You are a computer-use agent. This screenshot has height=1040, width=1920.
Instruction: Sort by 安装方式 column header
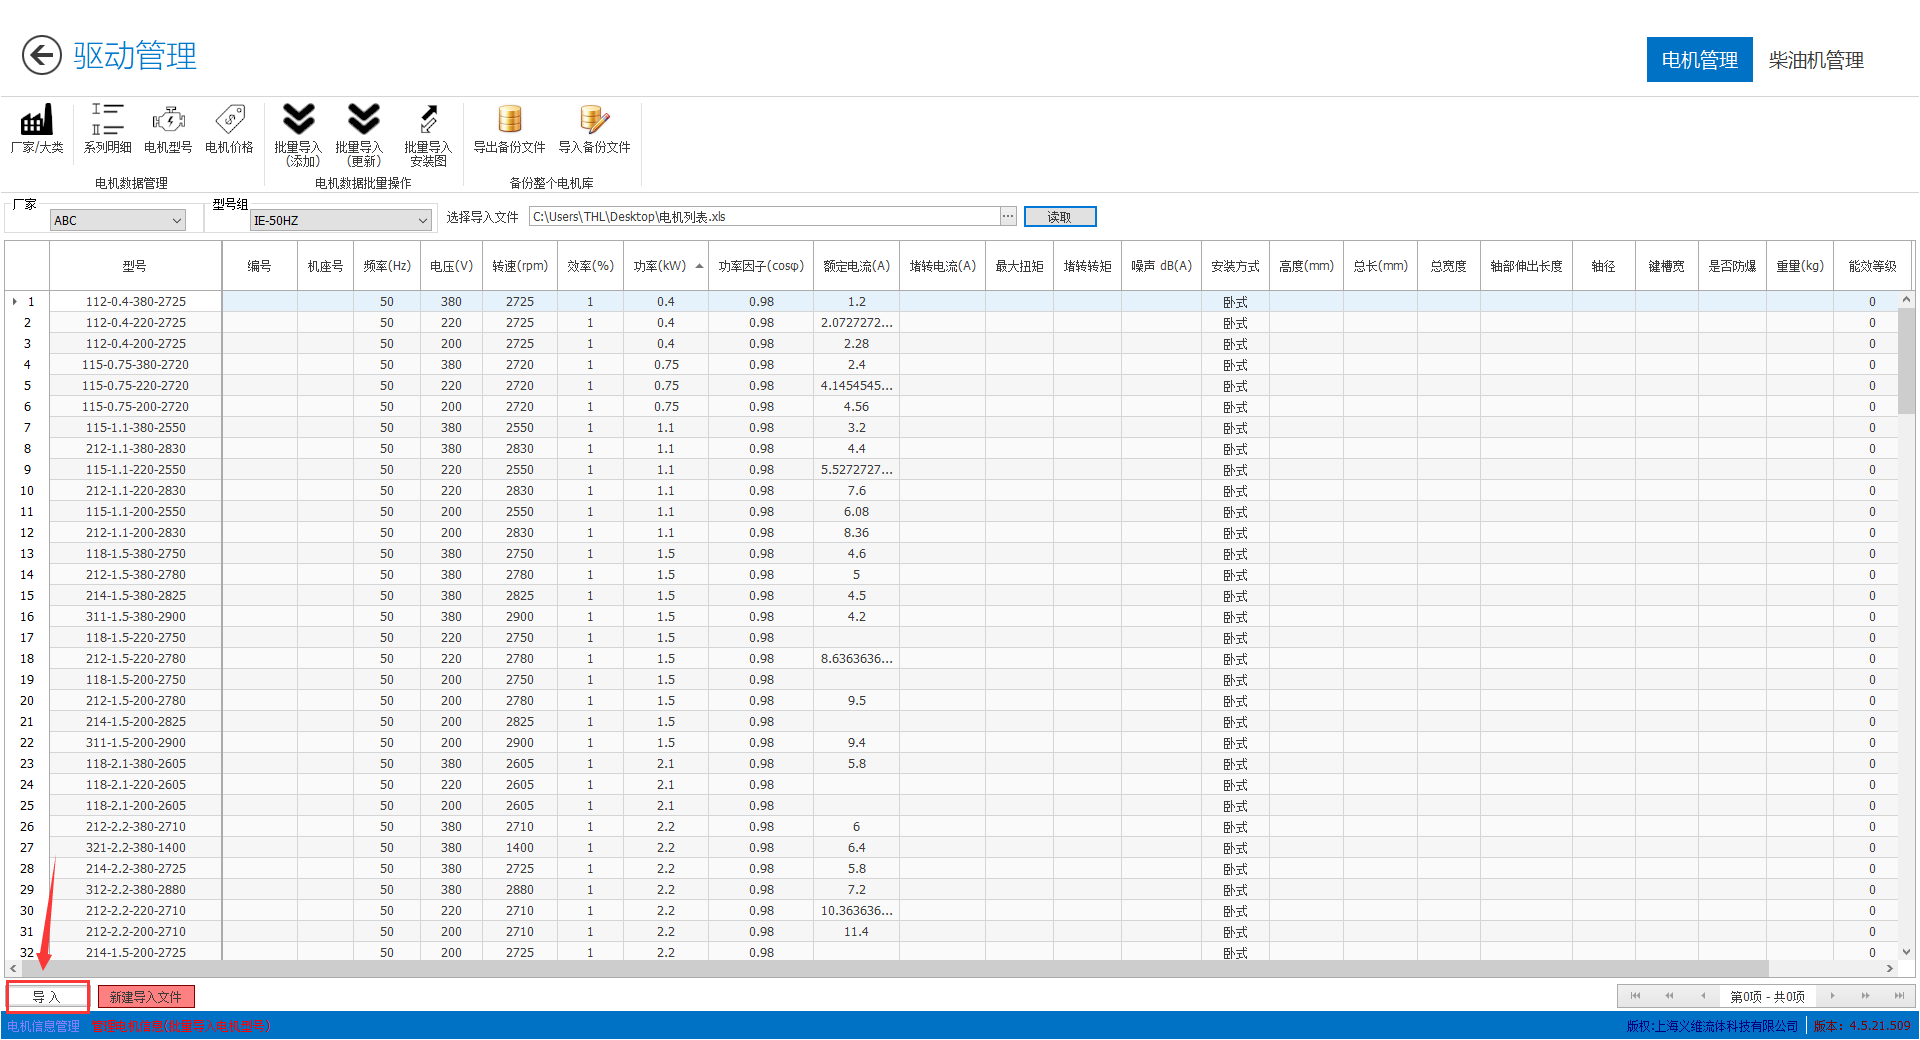[1235, 266]
